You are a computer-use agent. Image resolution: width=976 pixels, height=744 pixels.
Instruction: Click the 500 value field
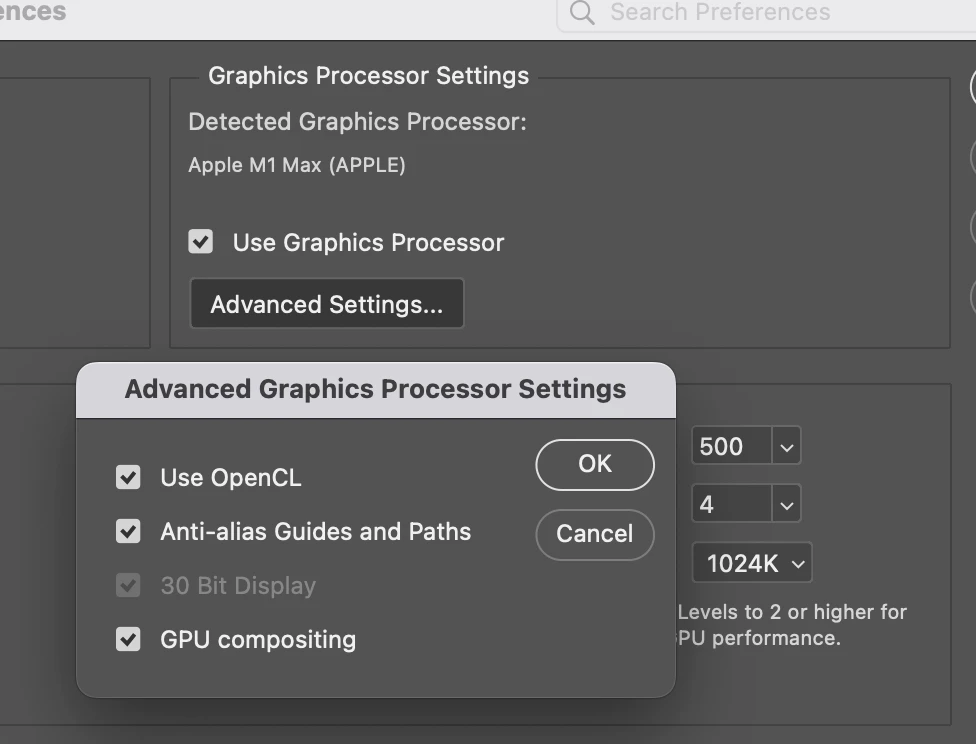tap(730, 447)
